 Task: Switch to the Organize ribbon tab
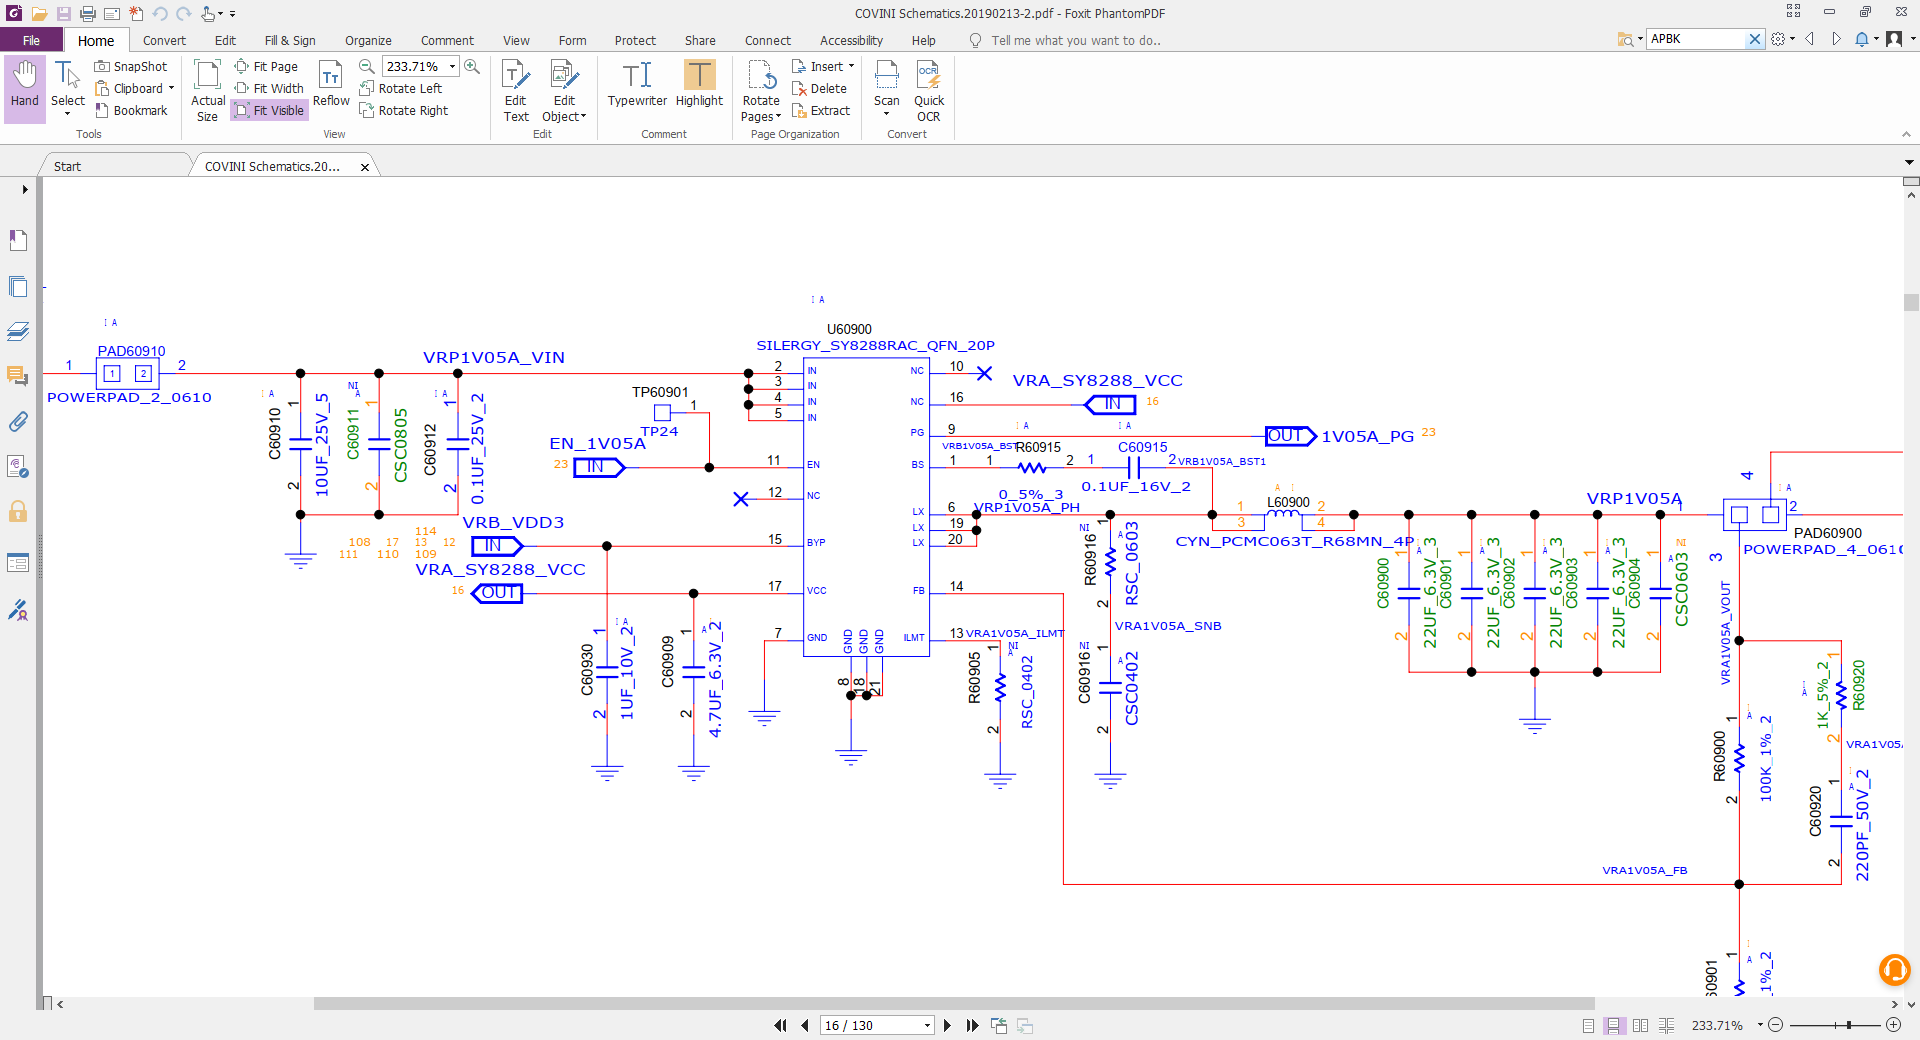coord(368,40)
